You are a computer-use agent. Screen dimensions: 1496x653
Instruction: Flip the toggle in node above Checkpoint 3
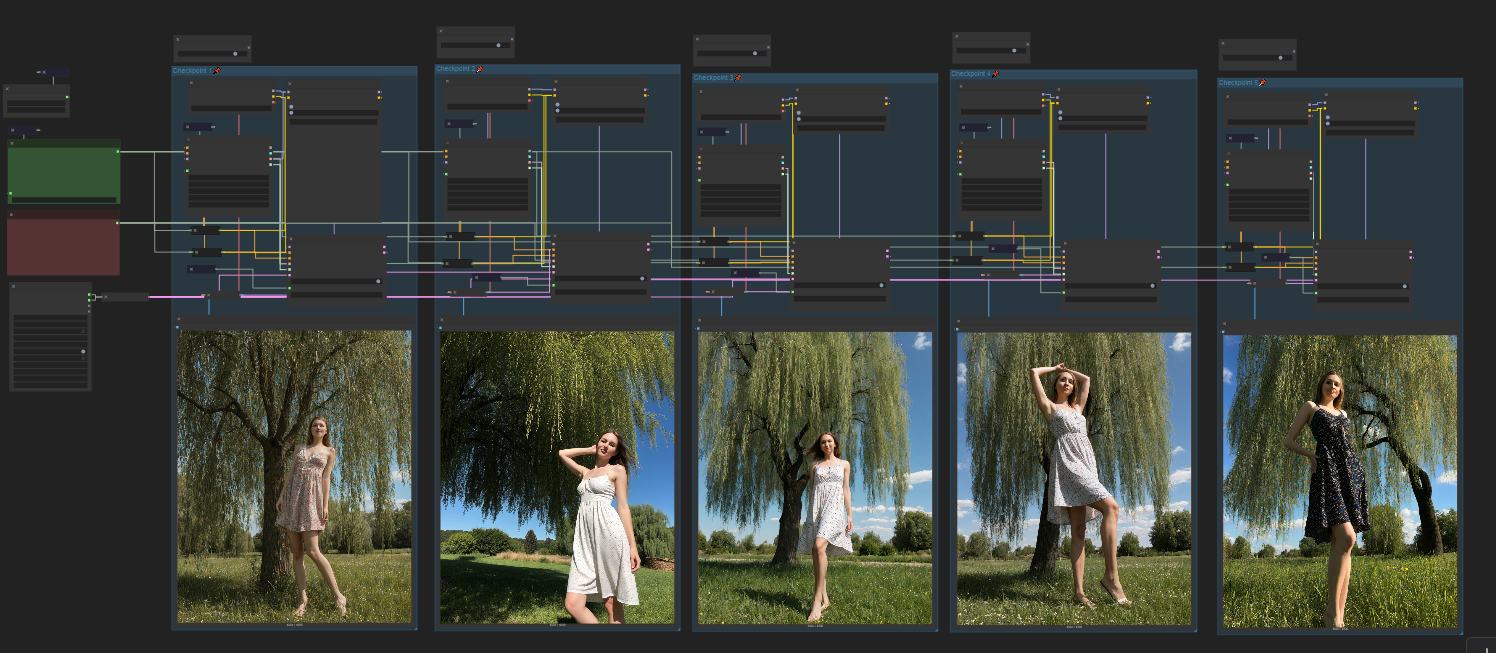(755, 52)
